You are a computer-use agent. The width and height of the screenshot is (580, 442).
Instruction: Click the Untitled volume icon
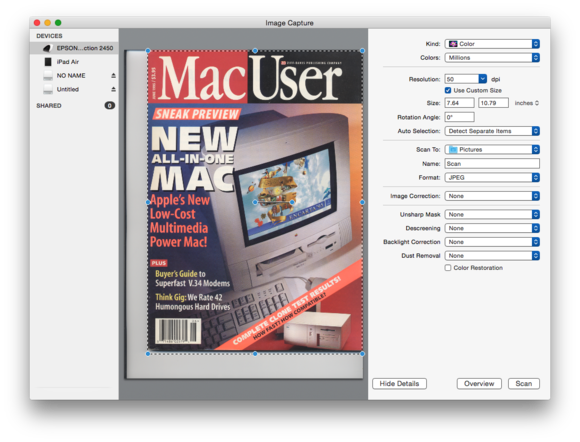coord(48,89)
